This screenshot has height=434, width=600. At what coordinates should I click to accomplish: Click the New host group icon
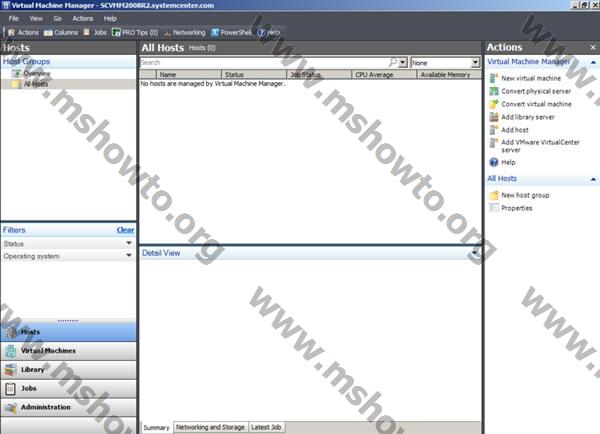[494, 195]
